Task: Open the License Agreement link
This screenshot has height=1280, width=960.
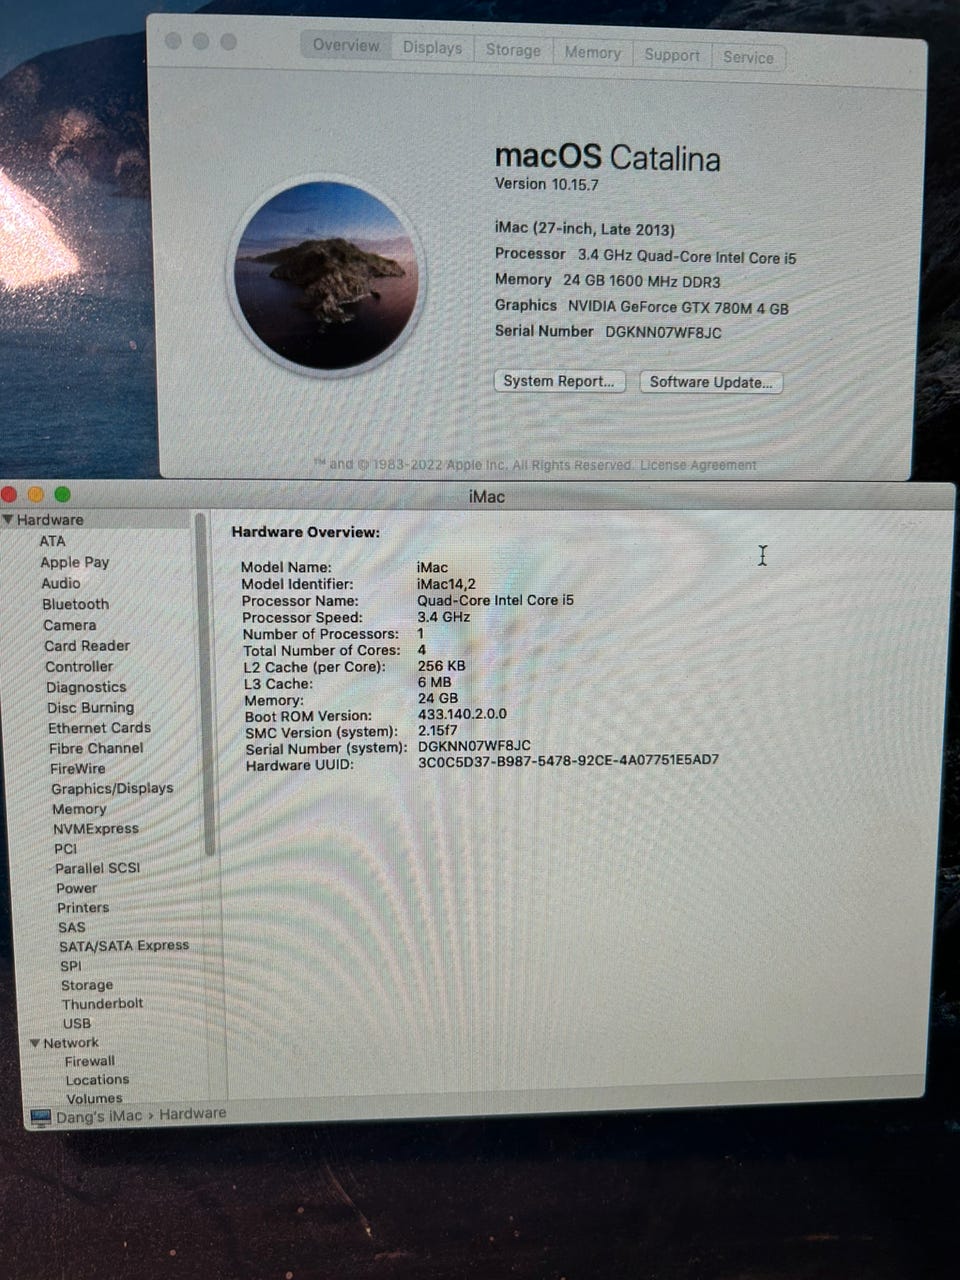Action: (698, 465)
